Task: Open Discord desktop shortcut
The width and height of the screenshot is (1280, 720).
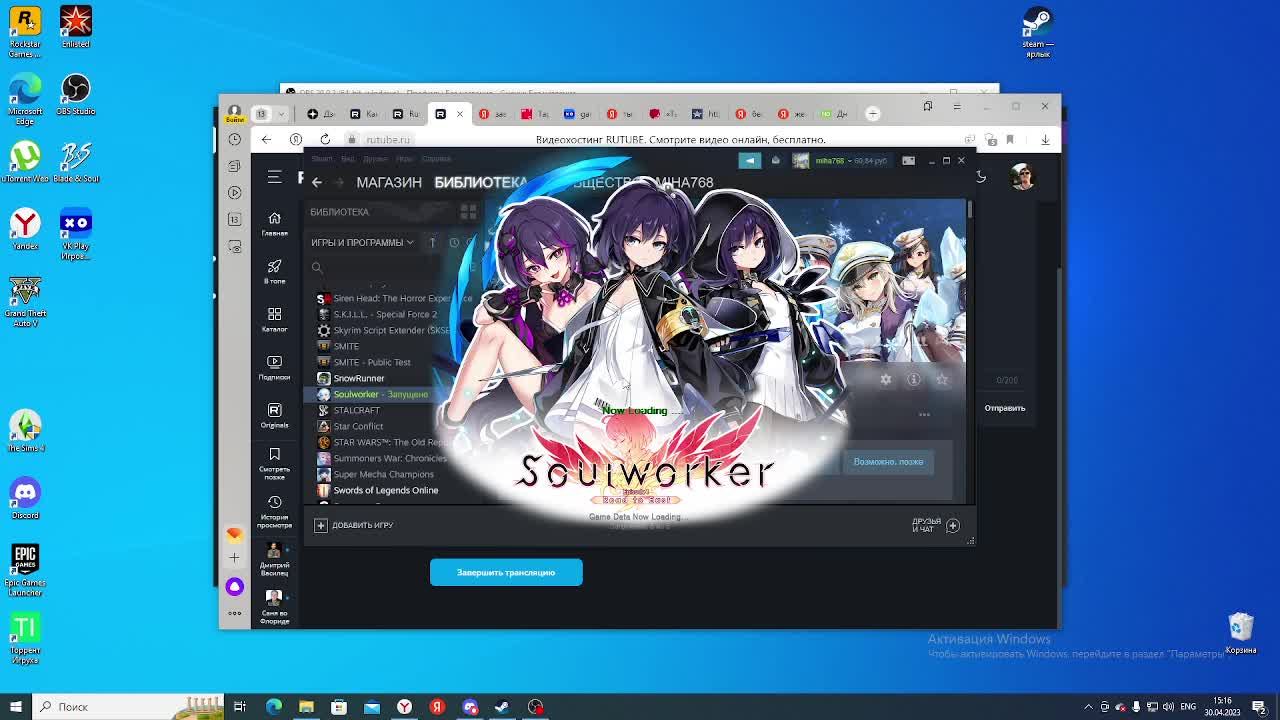Action: 25,497
